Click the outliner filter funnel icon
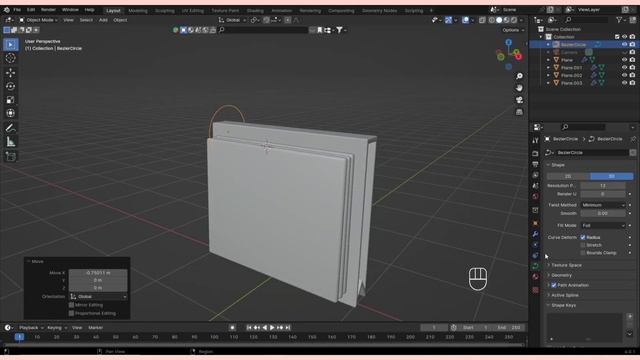Image resolution: width=640 pixels, height=360 pixels. pos(620,20)
